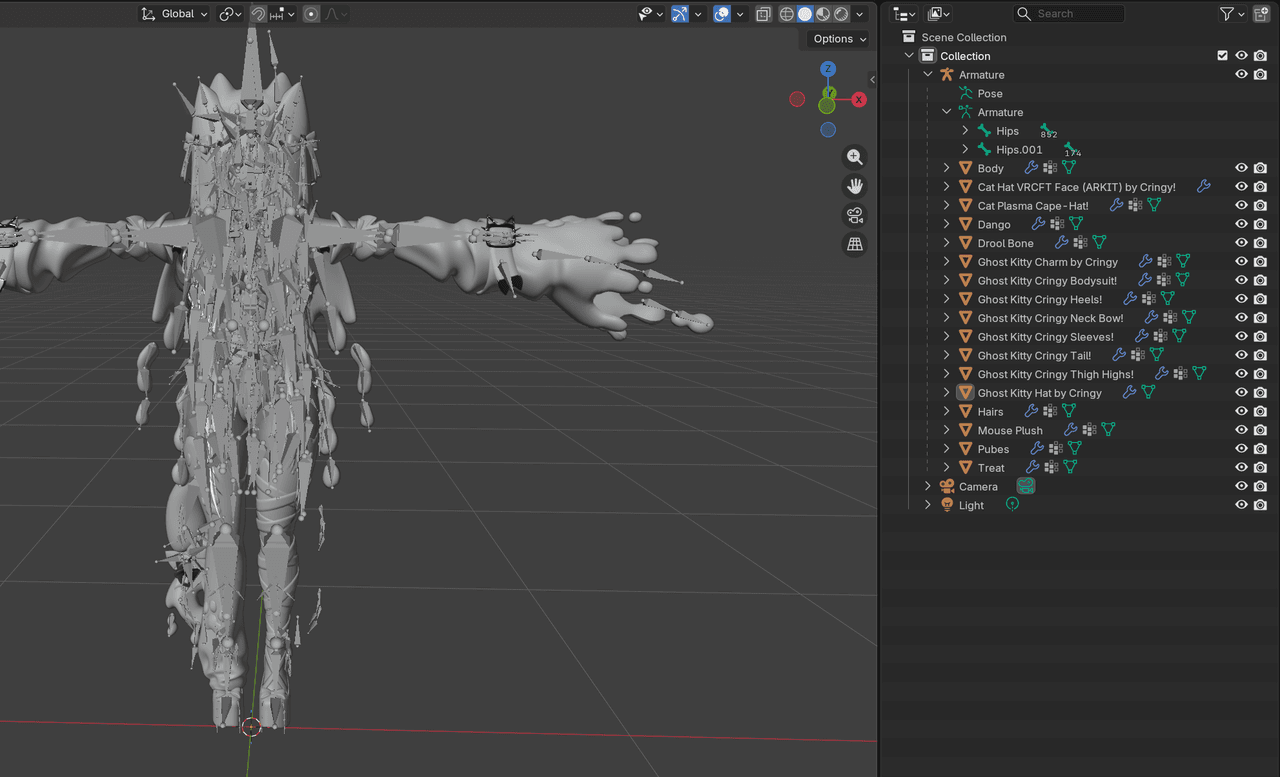Toggle show gizmos button in header
This screenshot has height=777, width=1280.
click(x=680, y=14)
